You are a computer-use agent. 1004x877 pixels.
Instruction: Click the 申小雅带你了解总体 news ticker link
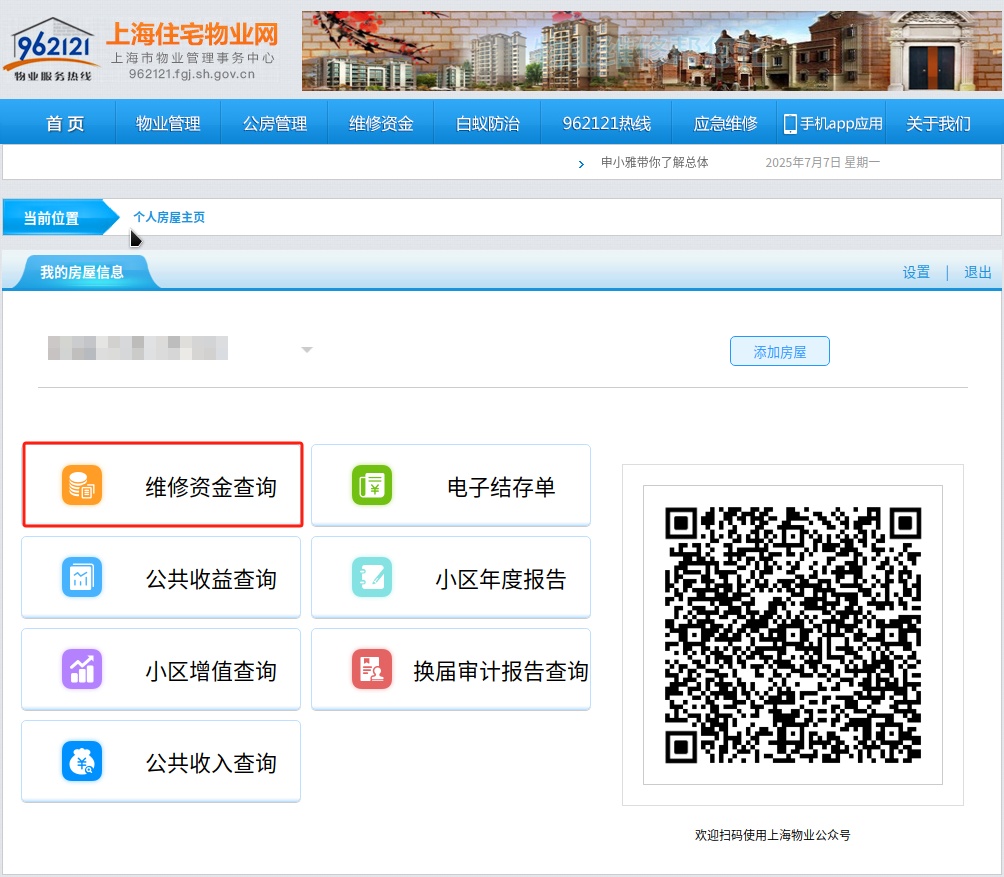[654, 162]
